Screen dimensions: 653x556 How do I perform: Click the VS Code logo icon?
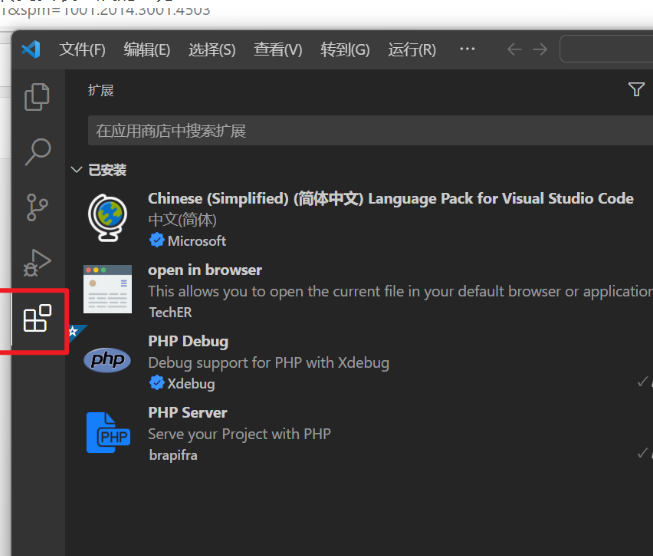click(31, 49)
